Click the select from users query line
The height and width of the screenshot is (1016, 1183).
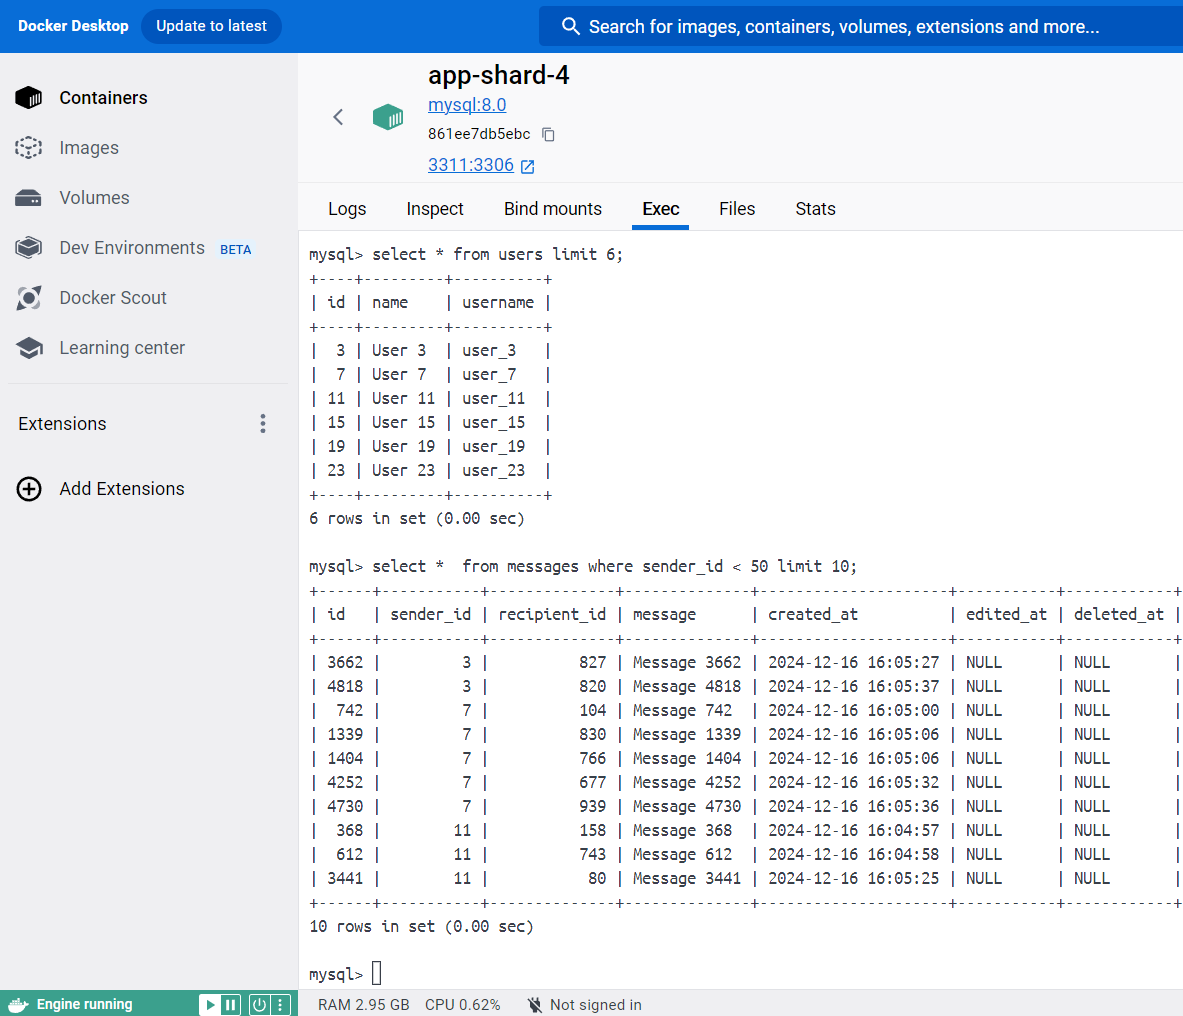(466, 255)
